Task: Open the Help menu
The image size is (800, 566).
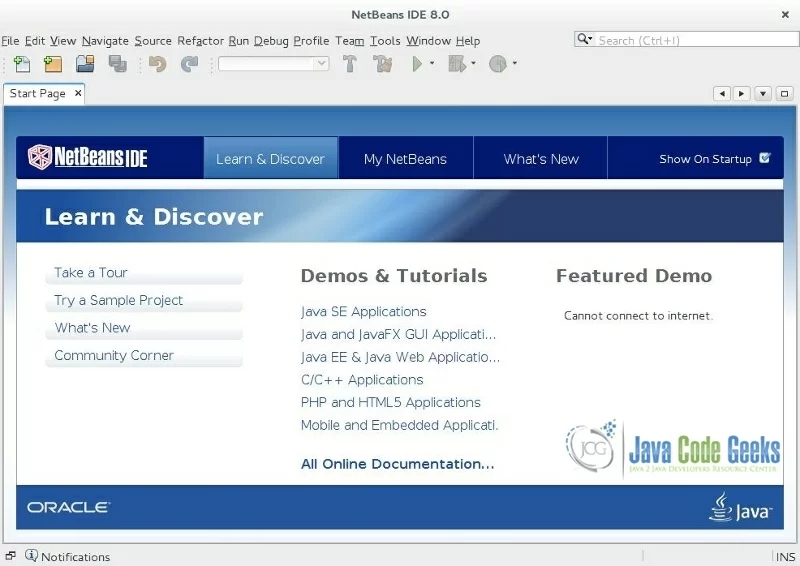Action: 468,41
